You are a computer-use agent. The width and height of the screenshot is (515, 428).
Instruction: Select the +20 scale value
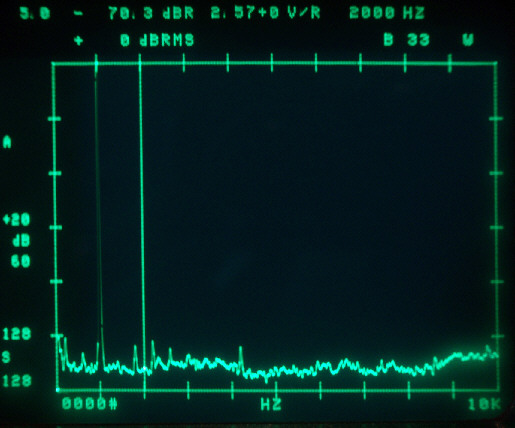coord(16,220)
